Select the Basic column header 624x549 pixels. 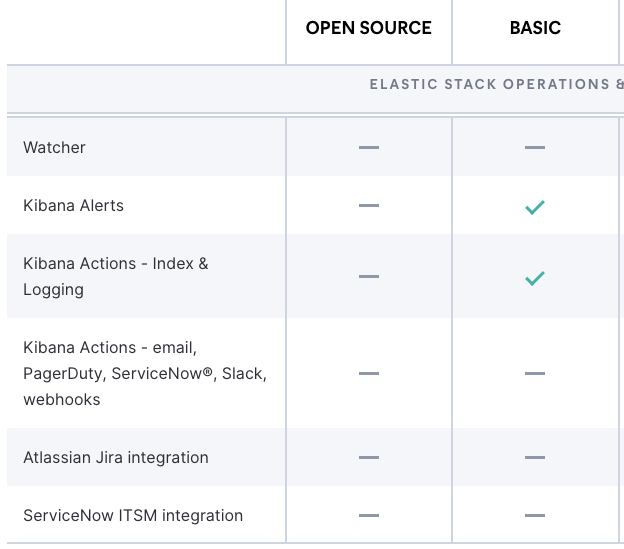[535, 28]
